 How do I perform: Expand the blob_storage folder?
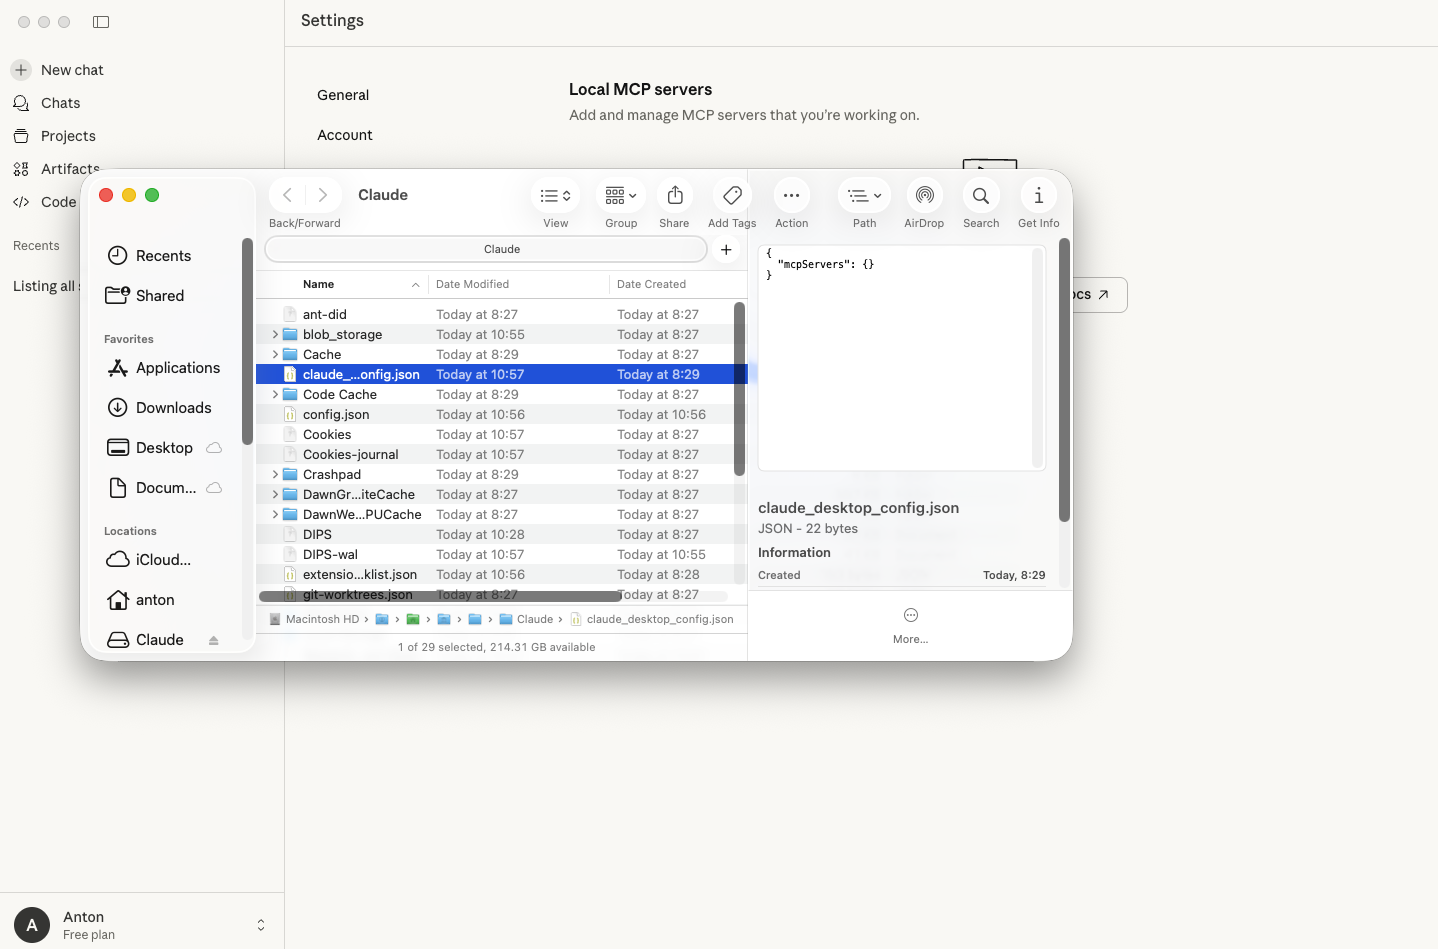[x=275, y=335]
